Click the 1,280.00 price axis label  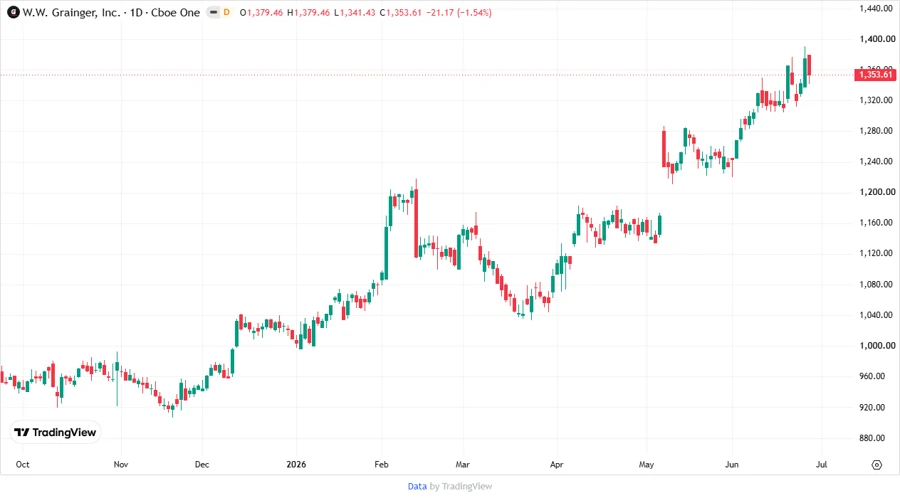coord(876,131)
